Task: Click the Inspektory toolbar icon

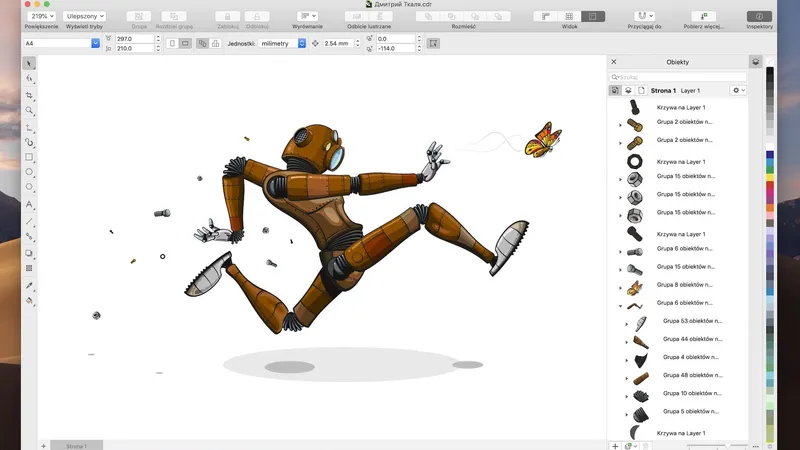Action: click(760, 16)
